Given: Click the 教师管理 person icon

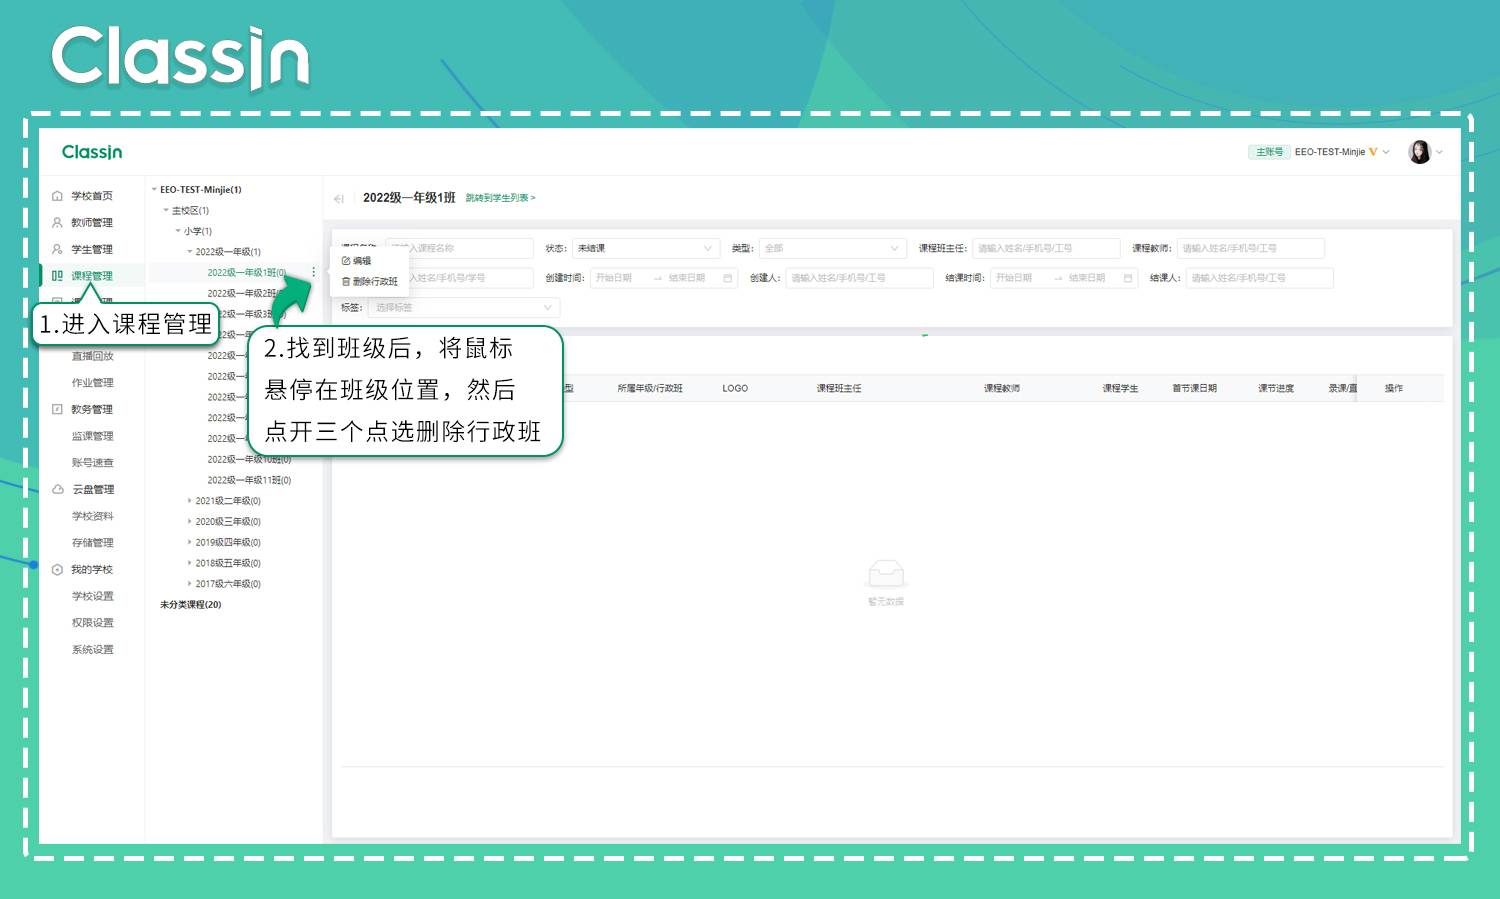Looking at the screenshot, I should (x=57, y=223).
